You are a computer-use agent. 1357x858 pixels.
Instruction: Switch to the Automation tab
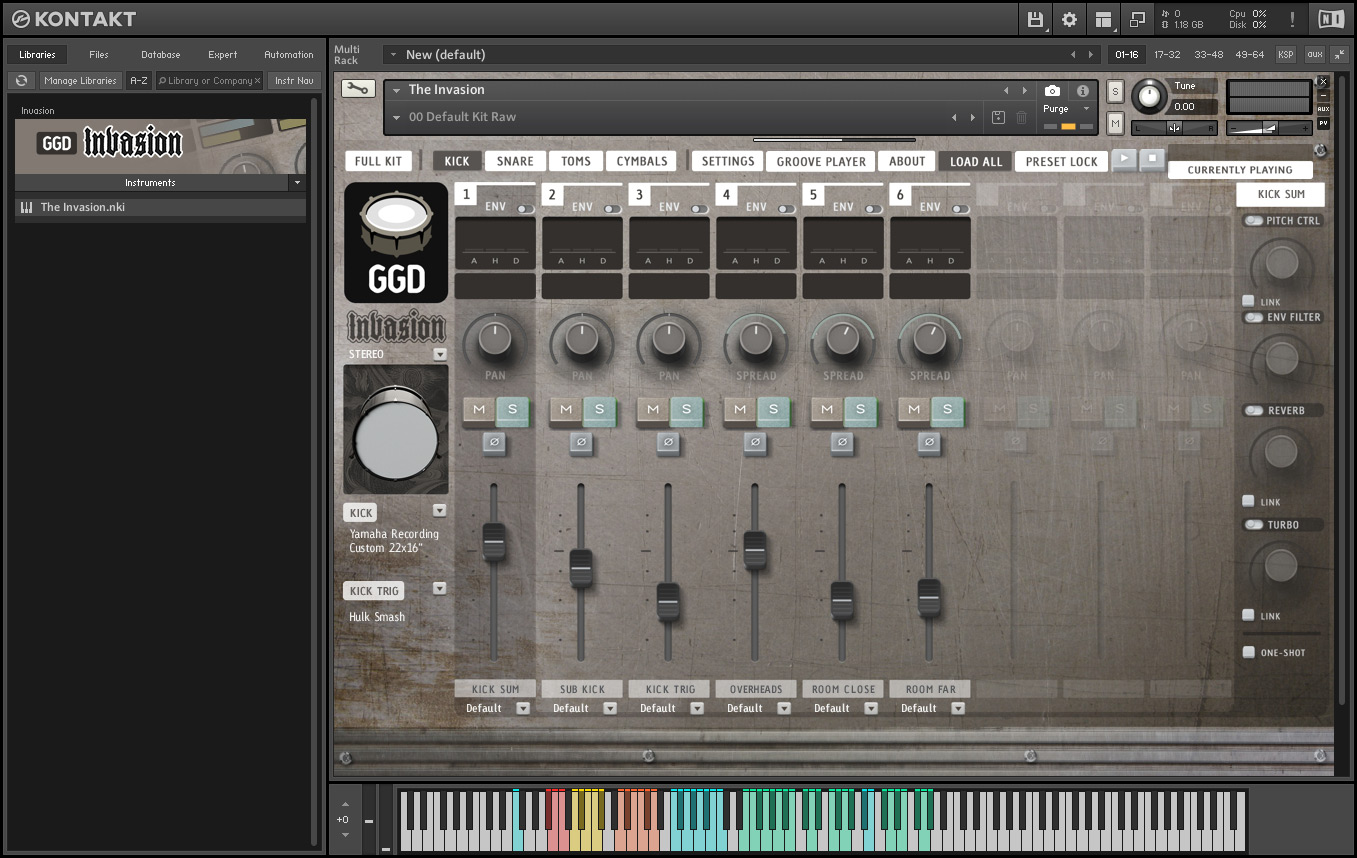pyautogui.click(x=289, y=54)
